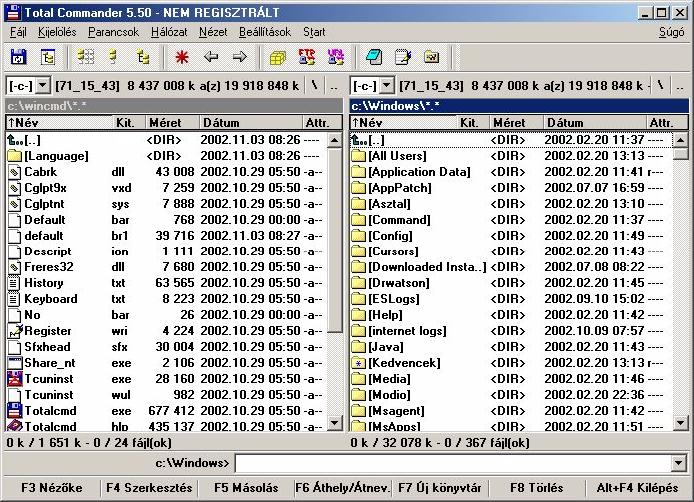Image resolution: width=694 pixels, height=502 pixels.
Task: Open the left panel drive dropdown
Action: pyautogui.click(x=42, y=85)
